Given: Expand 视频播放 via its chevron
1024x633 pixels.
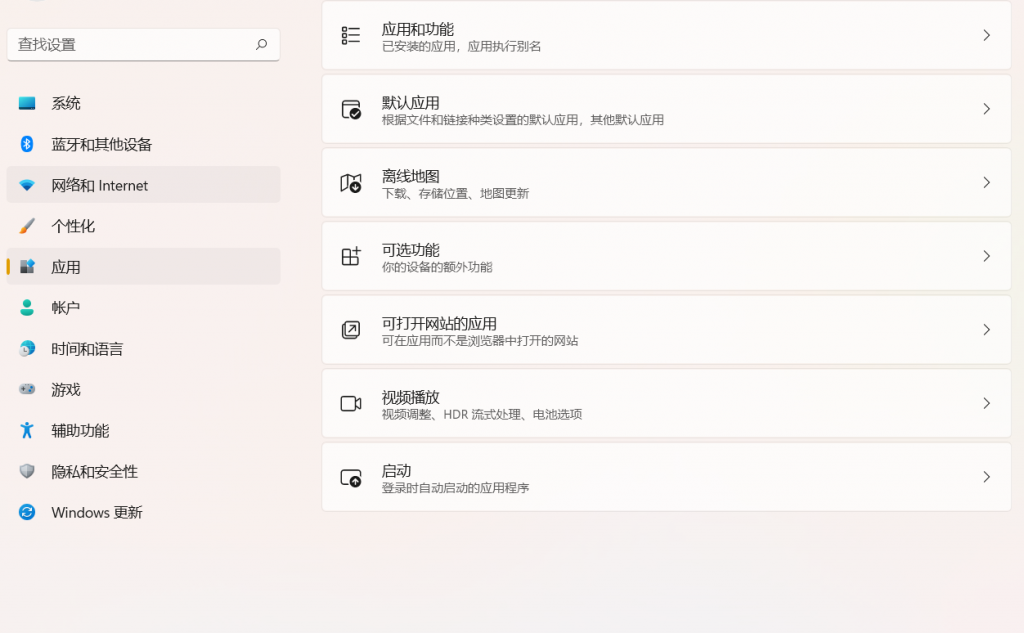Looking at the screenshot, I should [986, 403].
